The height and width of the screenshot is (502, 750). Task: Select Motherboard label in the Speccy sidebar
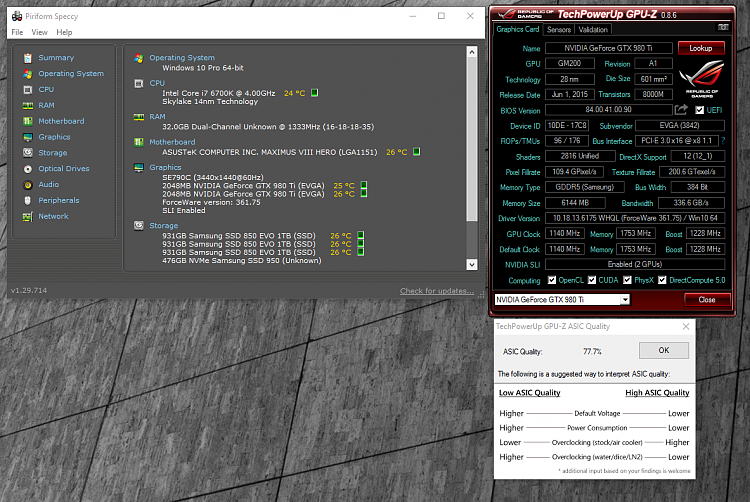coord(61,121)
